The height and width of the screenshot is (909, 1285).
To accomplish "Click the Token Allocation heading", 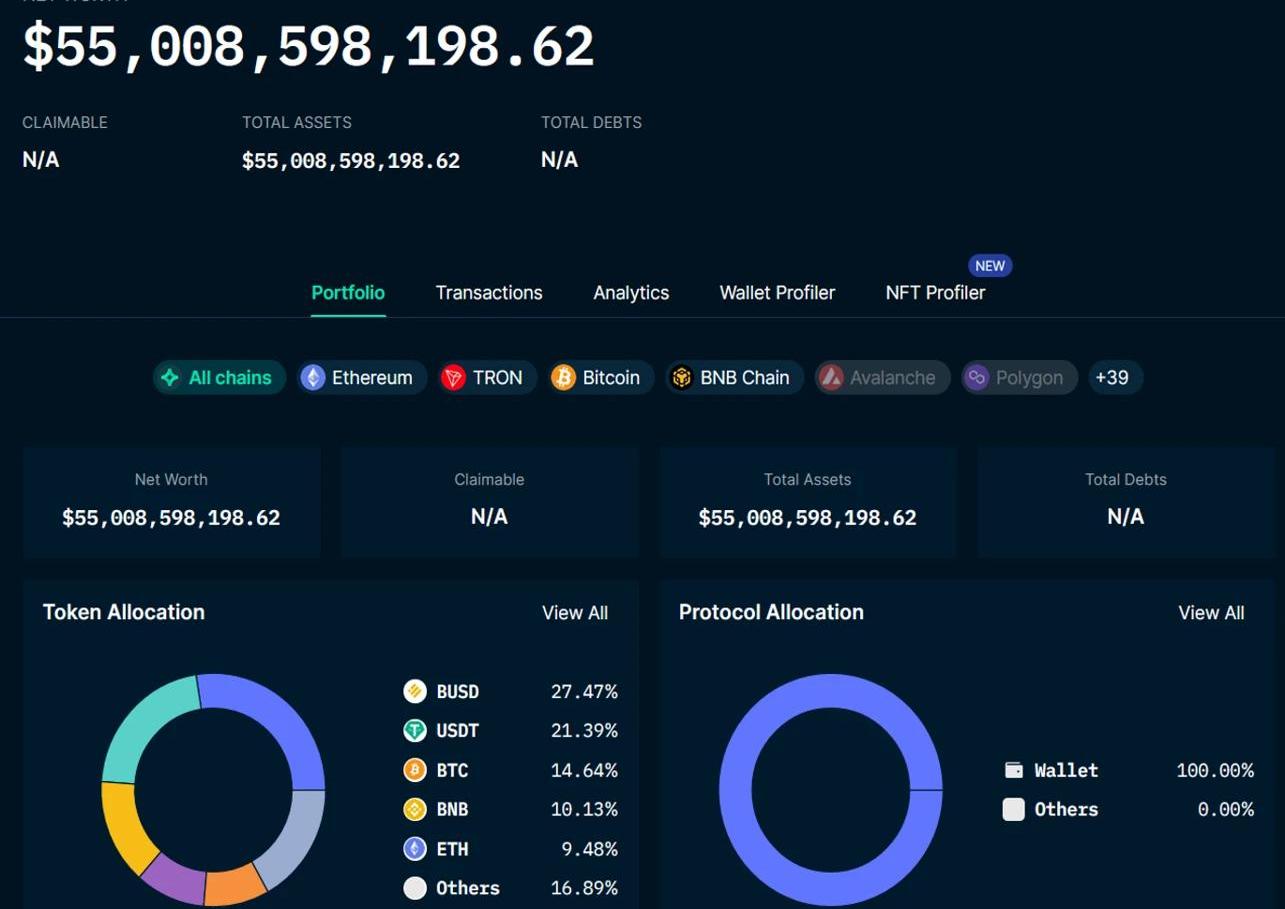I will [x=124, y=612].
